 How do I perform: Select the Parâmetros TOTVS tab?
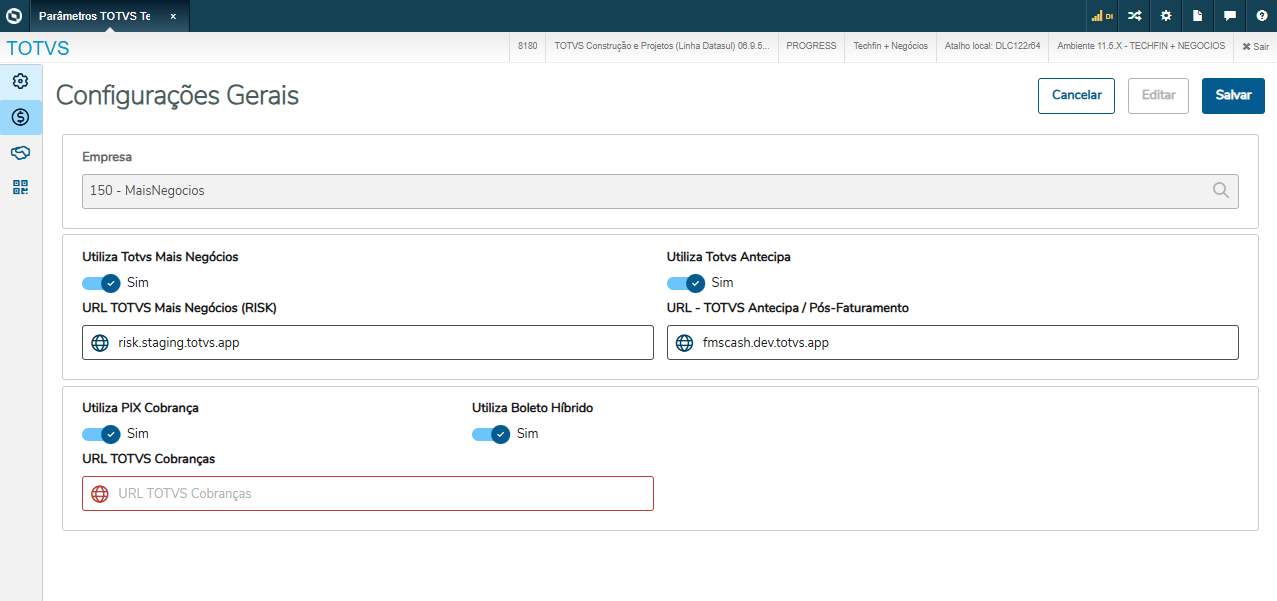[95, 16]
